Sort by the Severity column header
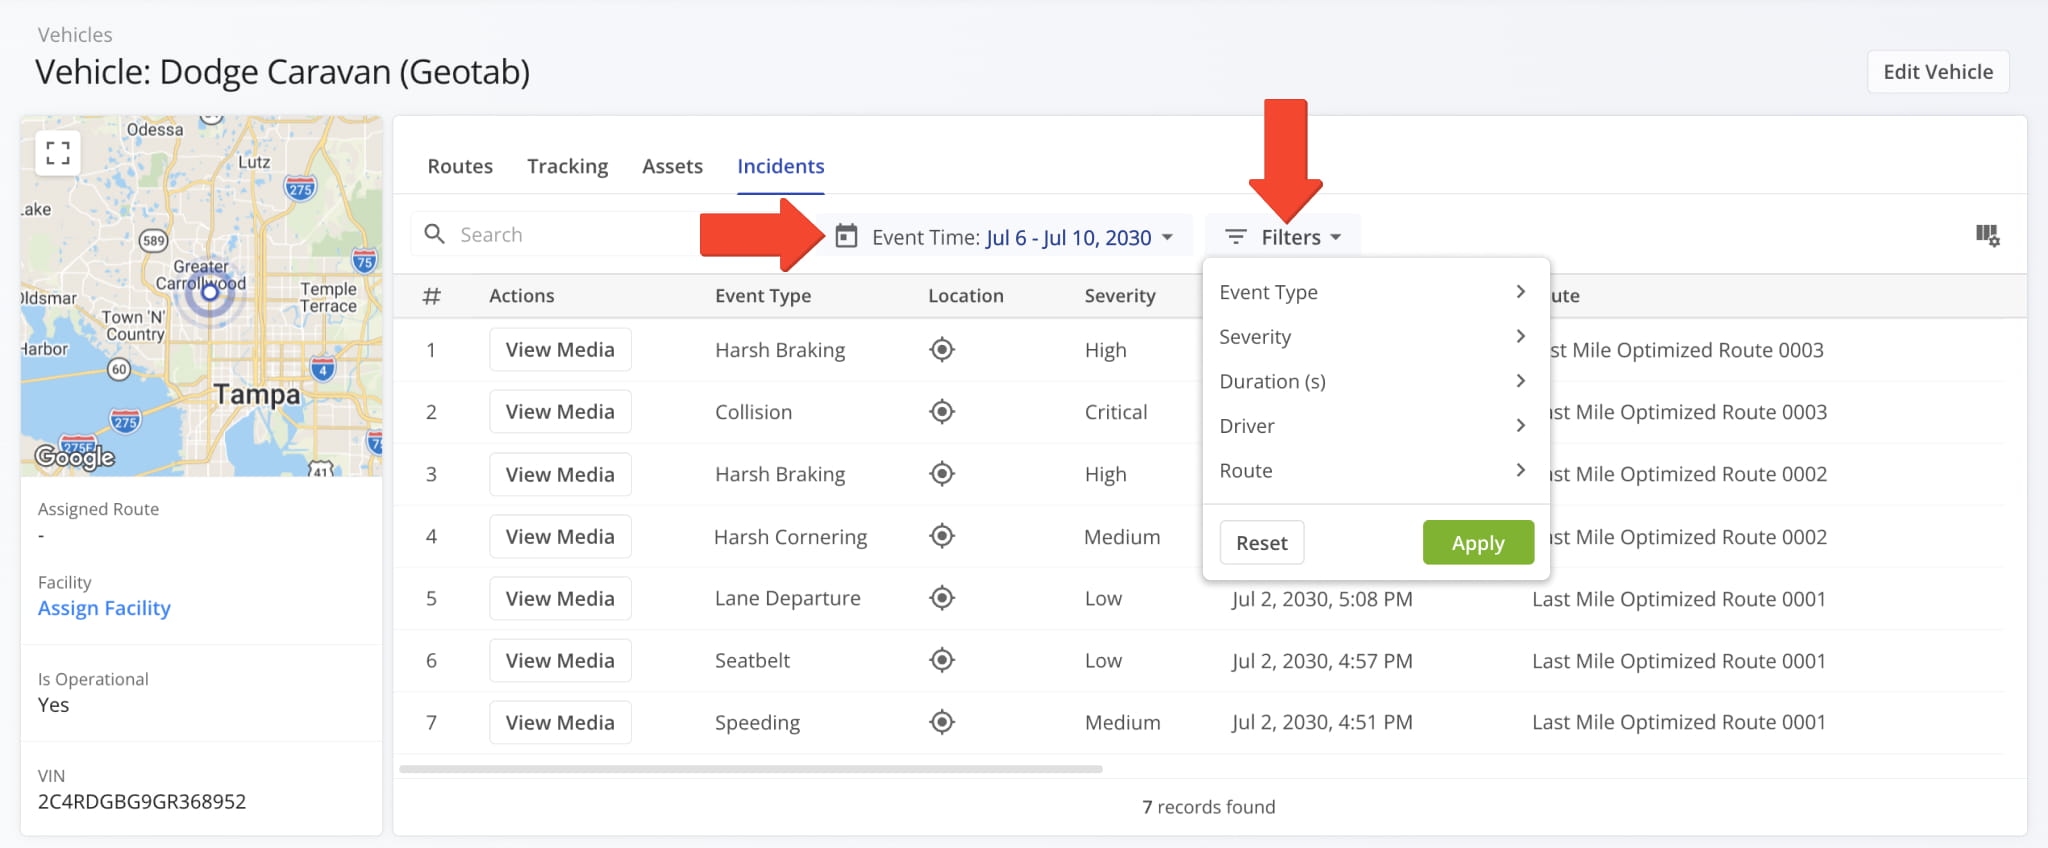The width and height of the screenshot is (2048, 848). (x=1120, y=296)
